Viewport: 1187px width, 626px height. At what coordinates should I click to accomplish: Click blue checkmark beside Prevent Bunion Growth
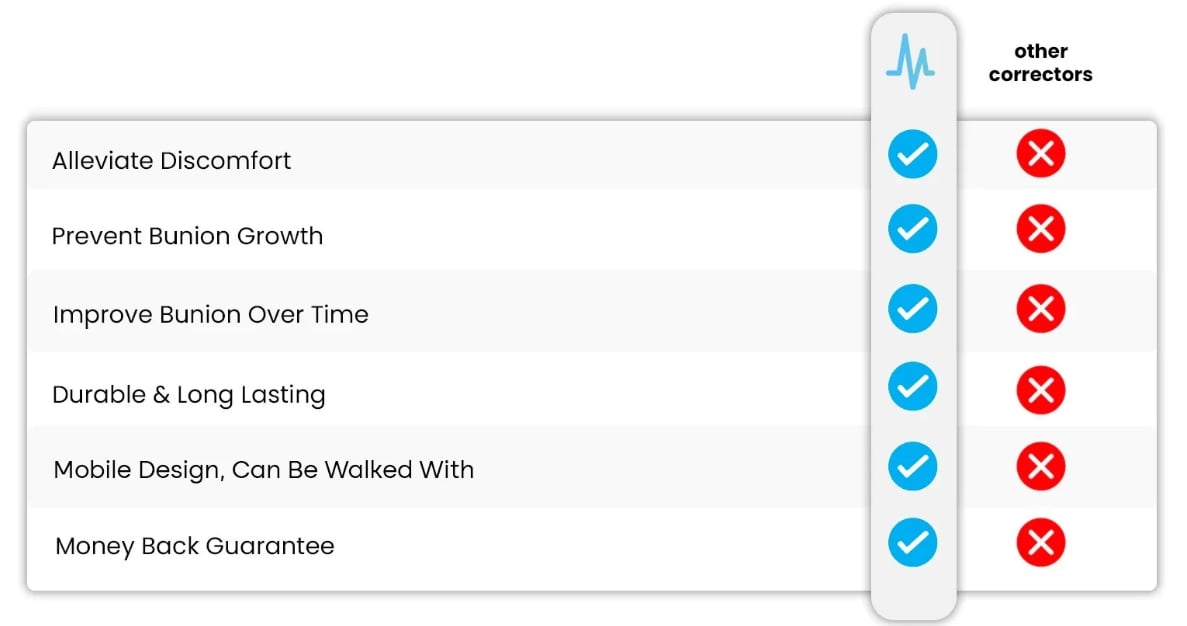[912, 230]
